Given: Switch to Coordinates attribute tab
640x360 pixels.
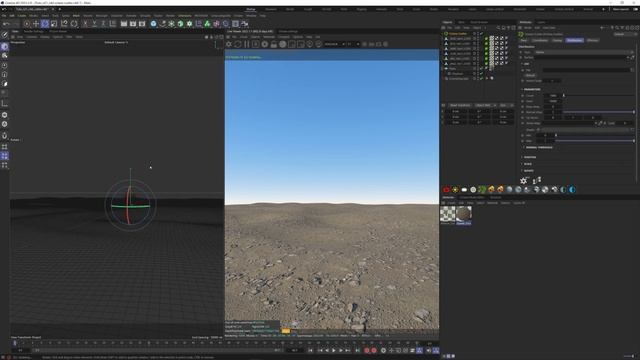Looking at the screenshot, I should pos(540,40).
